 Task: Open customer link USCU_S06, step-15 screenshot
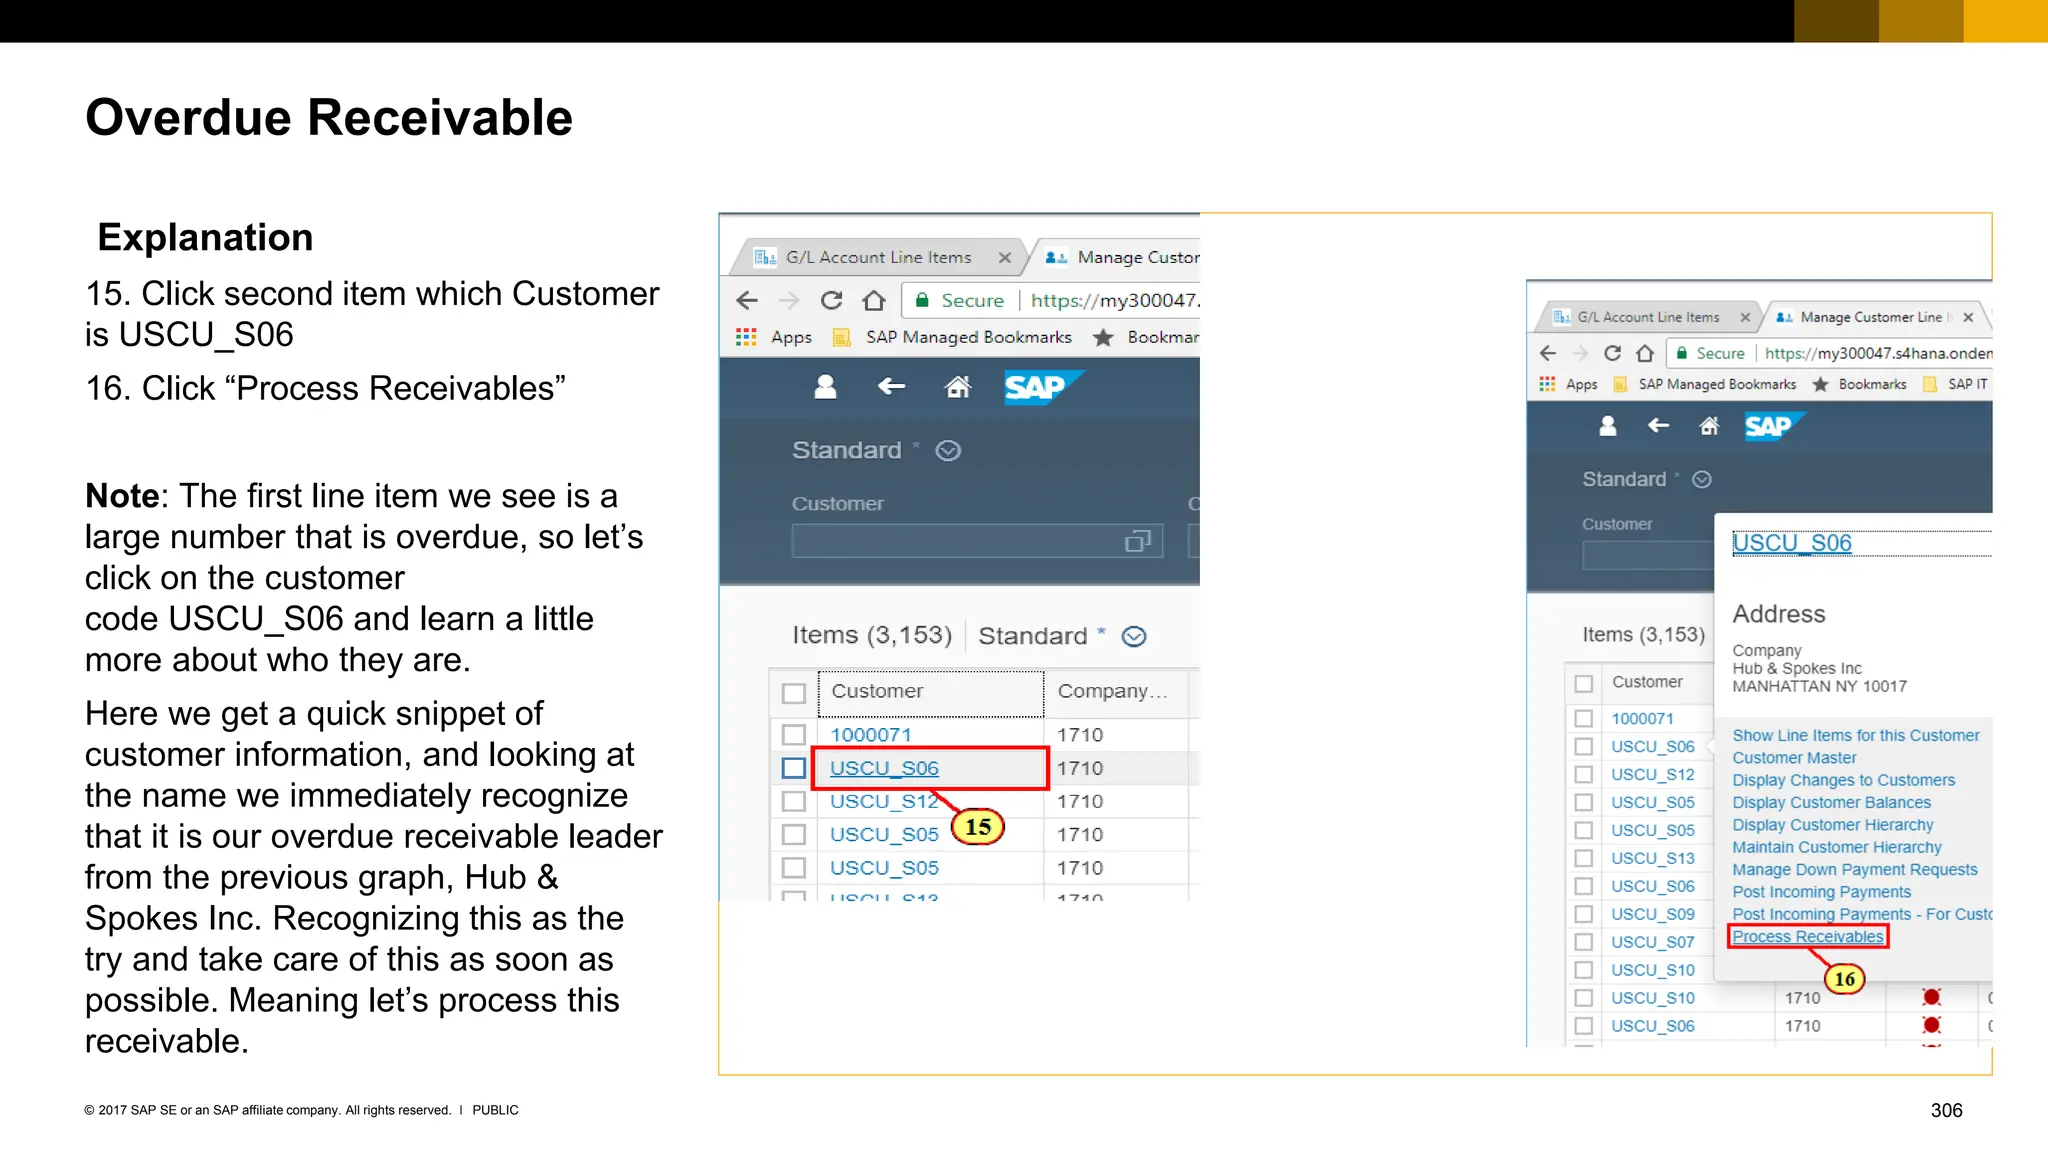click(884, 768)
